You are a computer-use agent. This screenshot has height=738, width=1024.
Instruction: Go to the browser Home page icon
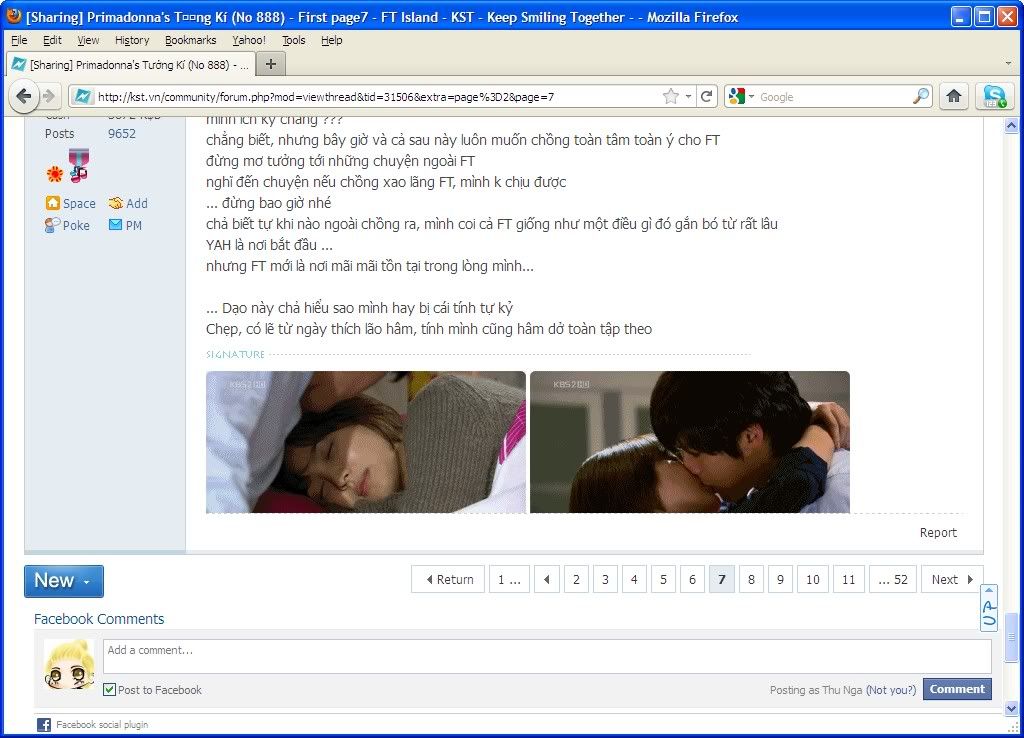tap(954, 97)
